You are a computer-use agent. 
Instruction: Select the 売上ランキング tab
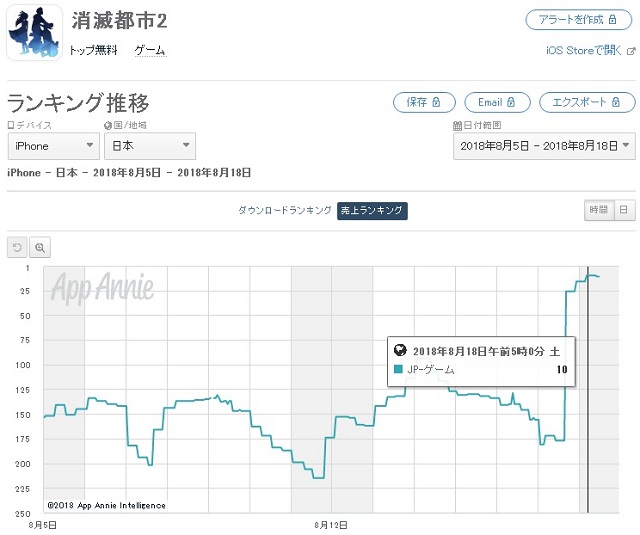[372, 211]
